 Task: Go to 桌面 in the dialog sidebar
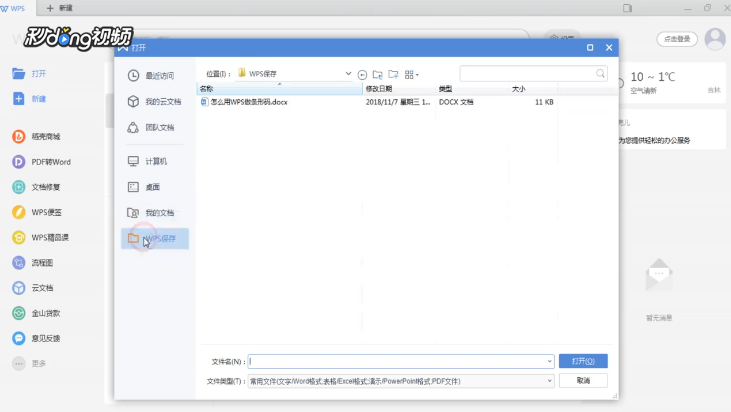click(145, 187)
